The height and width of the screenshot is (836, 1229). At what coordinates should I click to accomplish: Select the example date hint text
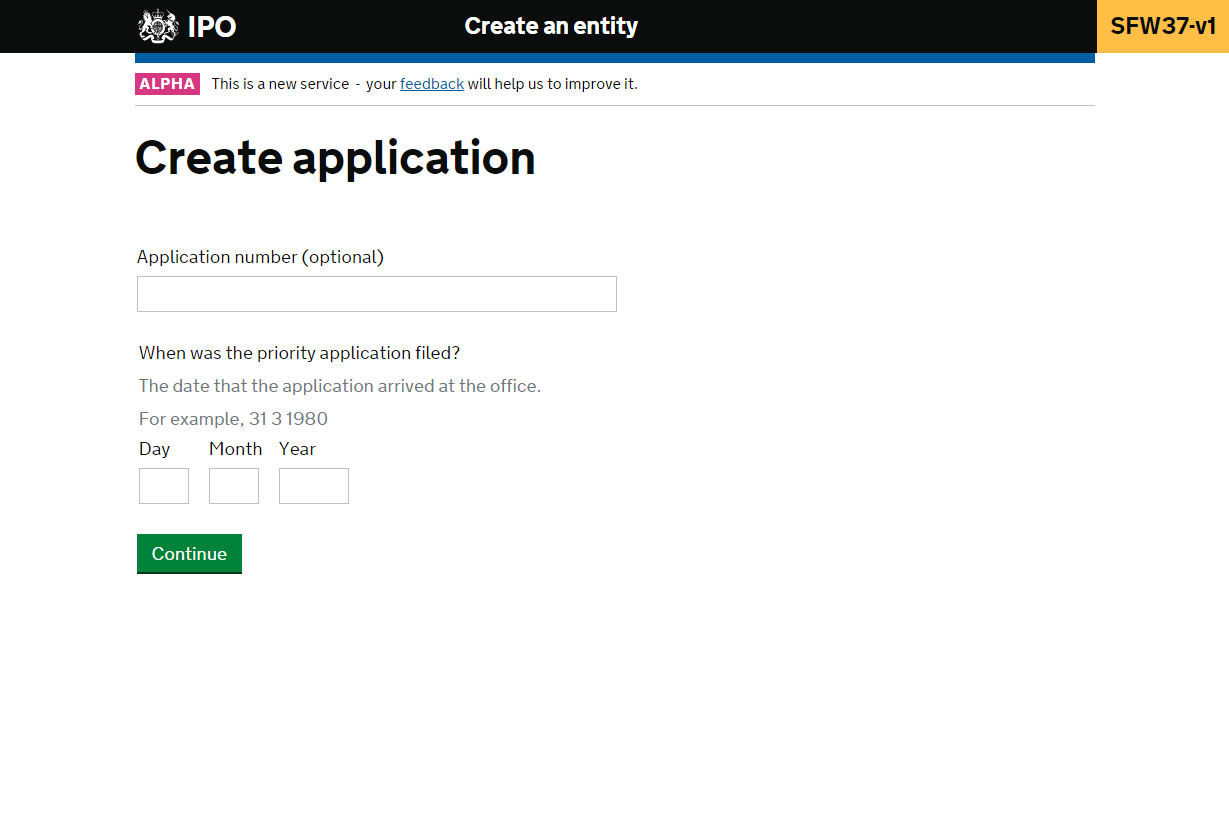[x=232, y=418]
